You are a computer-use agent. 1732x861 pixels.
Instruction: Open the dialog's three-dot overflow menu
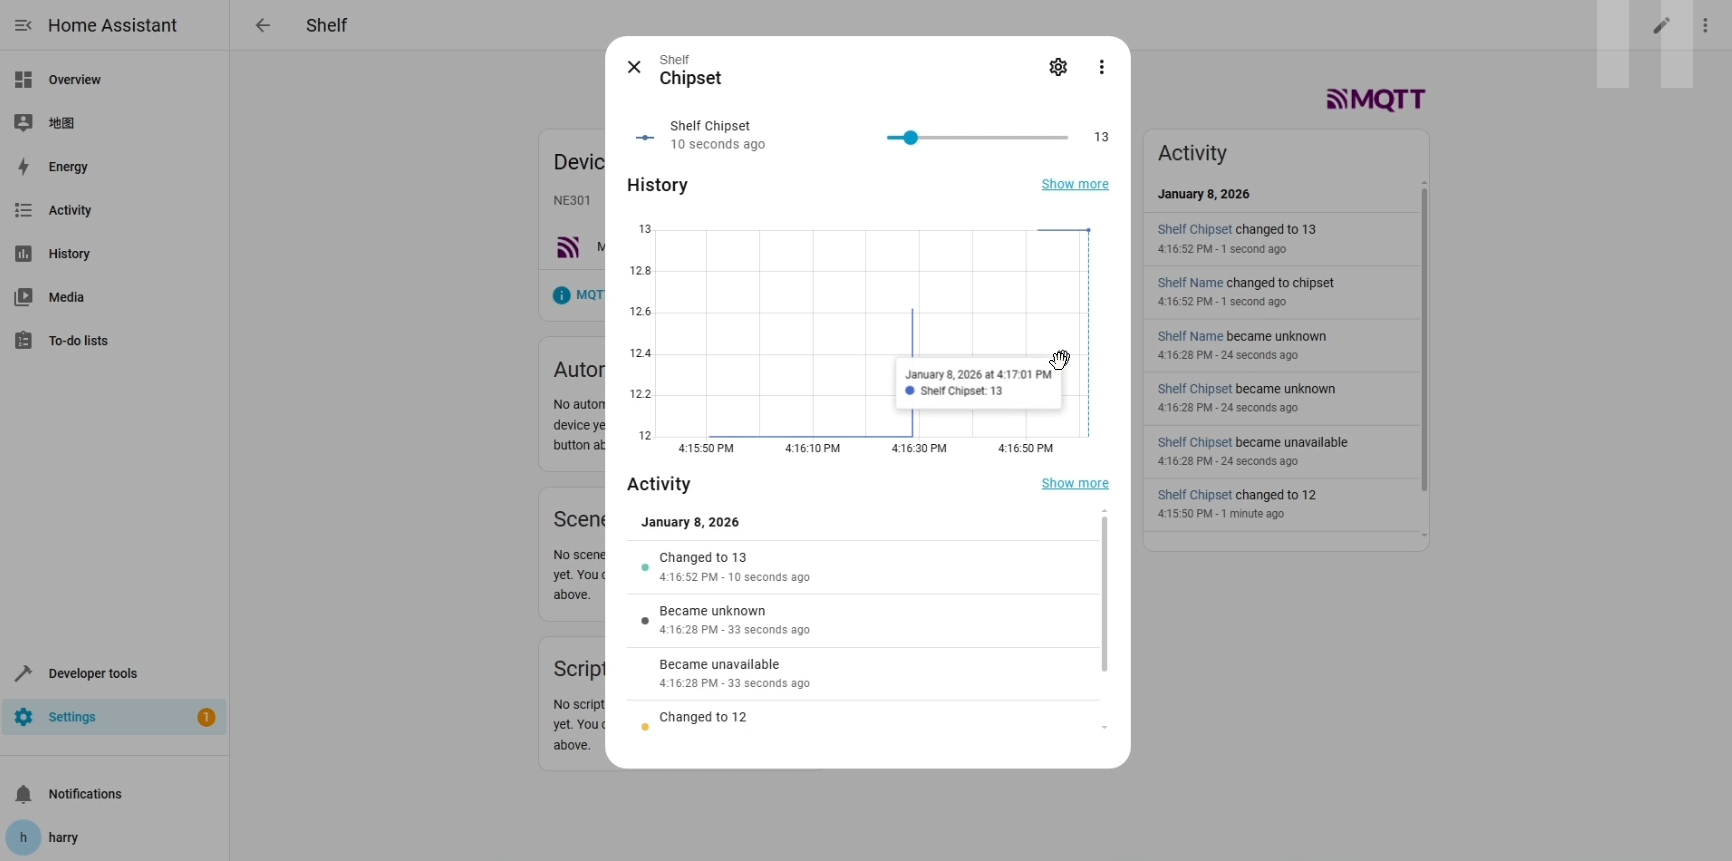1101,67
